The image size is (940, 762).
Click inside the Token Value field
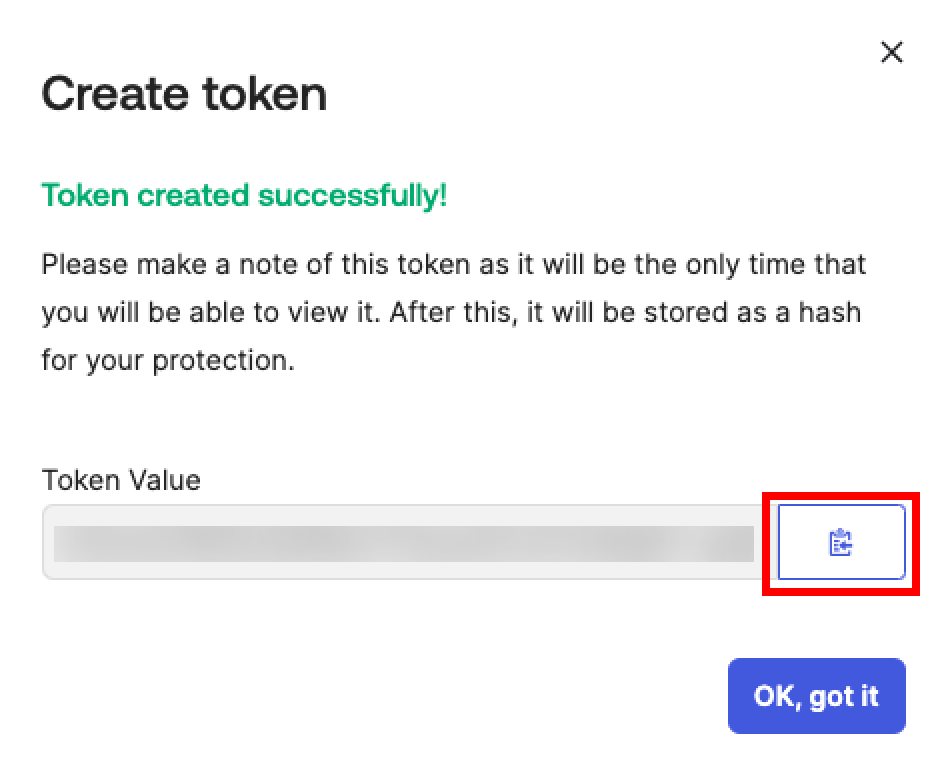(x=410, y=542)
